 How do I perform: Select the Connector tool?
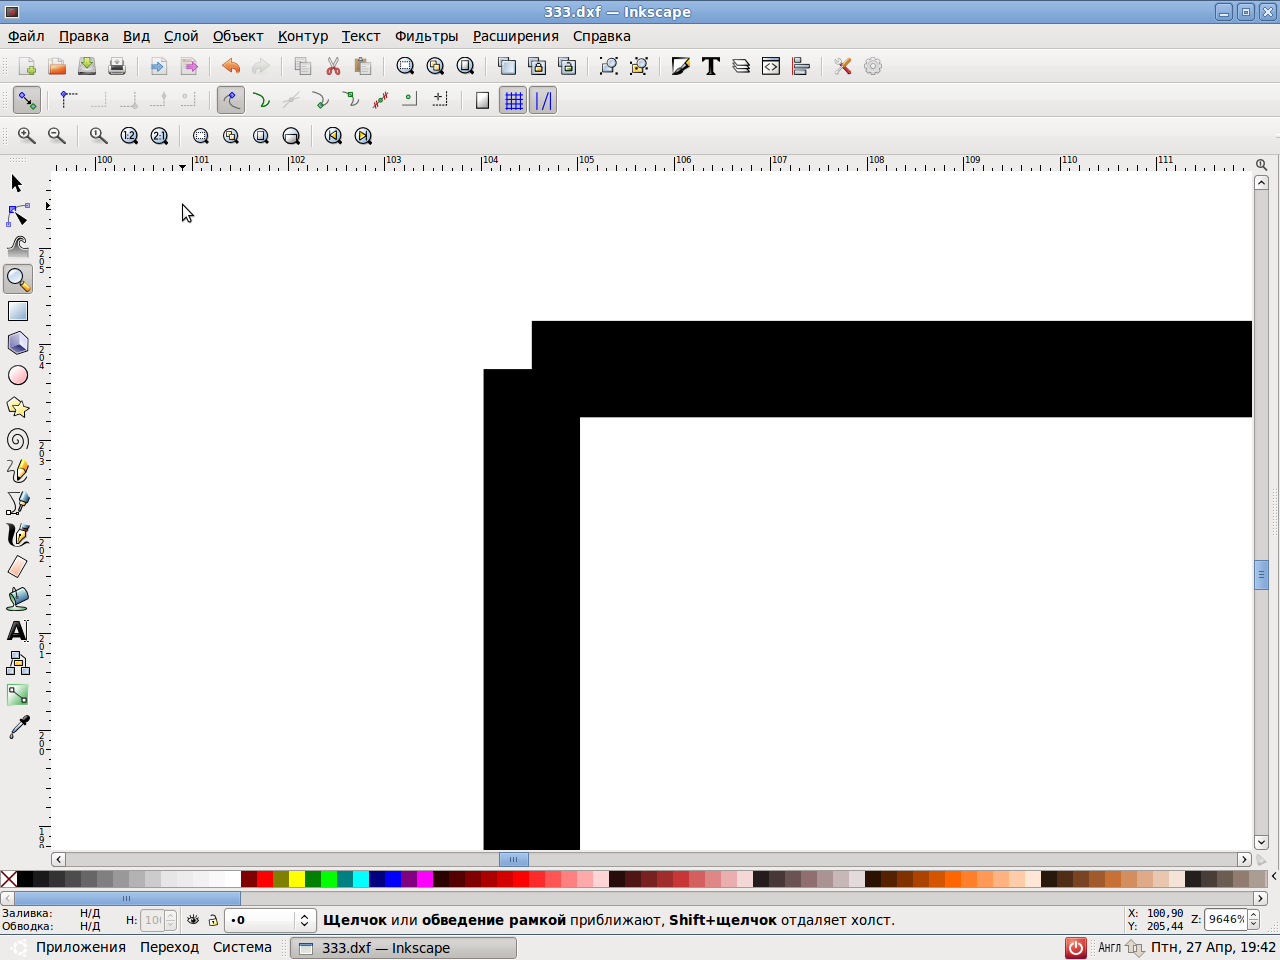[x=17, y=663]
